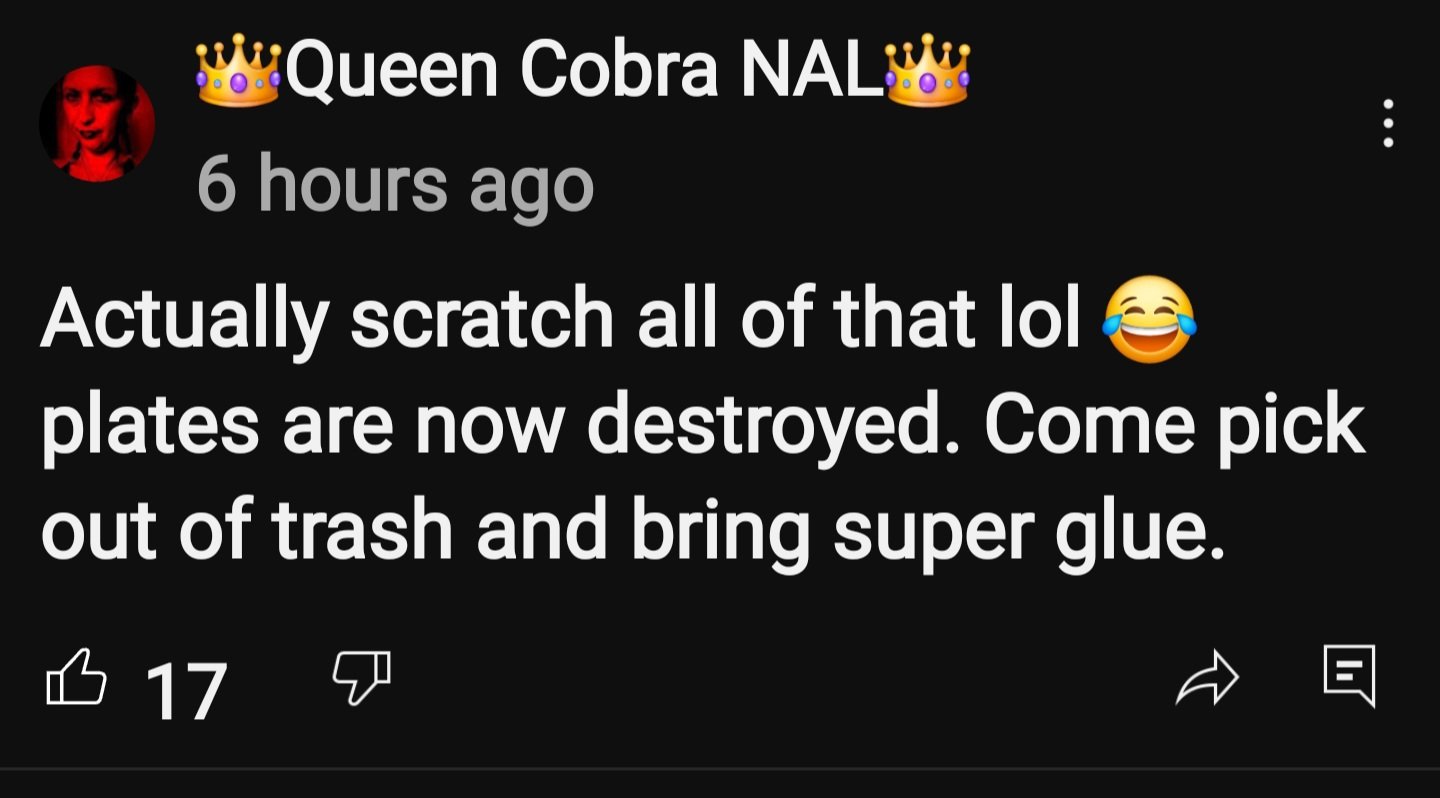This screenshot has width=1440, height=798.
Task: Select the like count 17
Action: (x=187, y=691)
